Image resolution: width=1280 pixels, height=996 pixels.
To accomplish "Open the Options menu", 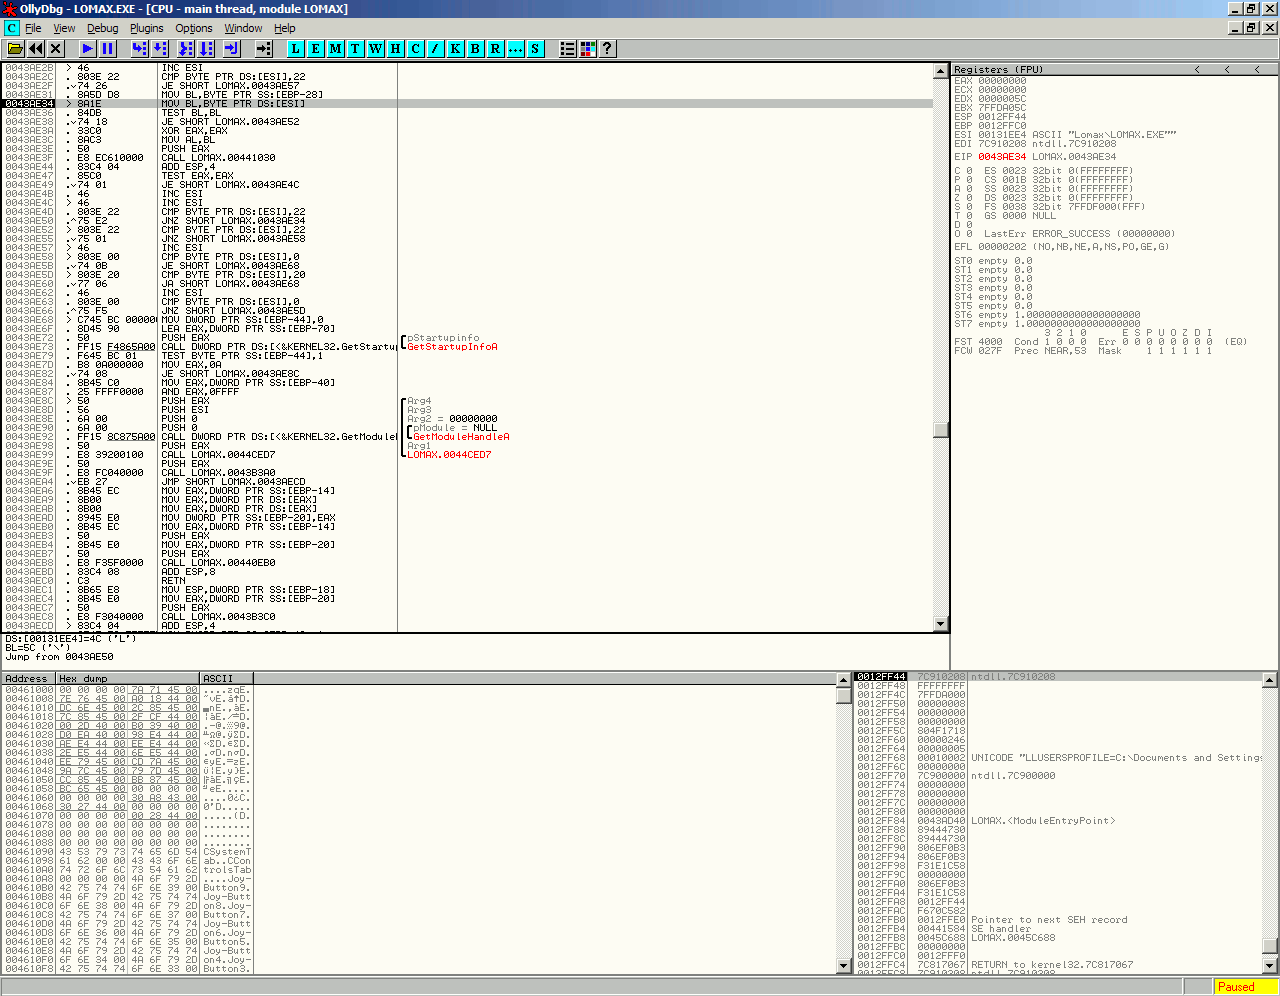I will pos(194,28).
